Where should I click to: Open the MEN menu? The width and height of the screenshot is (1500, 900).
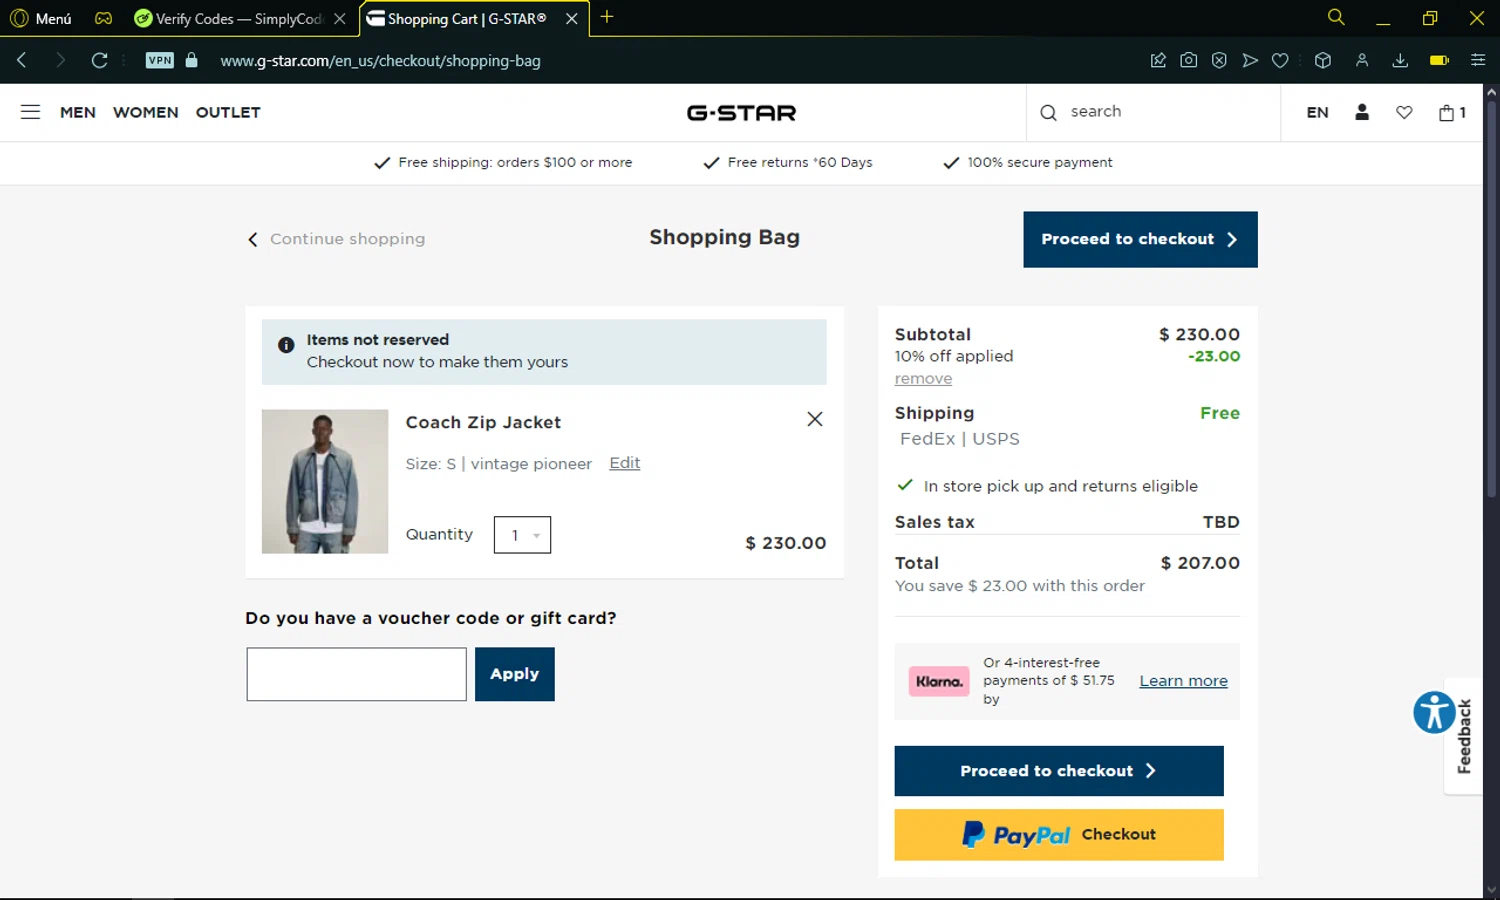[x=78, y=112]
